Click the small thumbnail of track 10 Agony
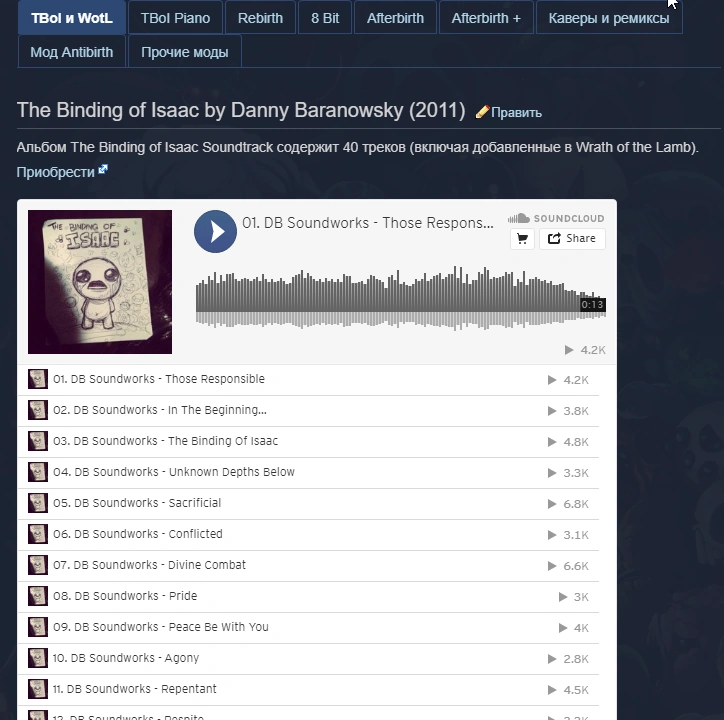This screenshot has width=724, height=720. (x=38, y=658)
